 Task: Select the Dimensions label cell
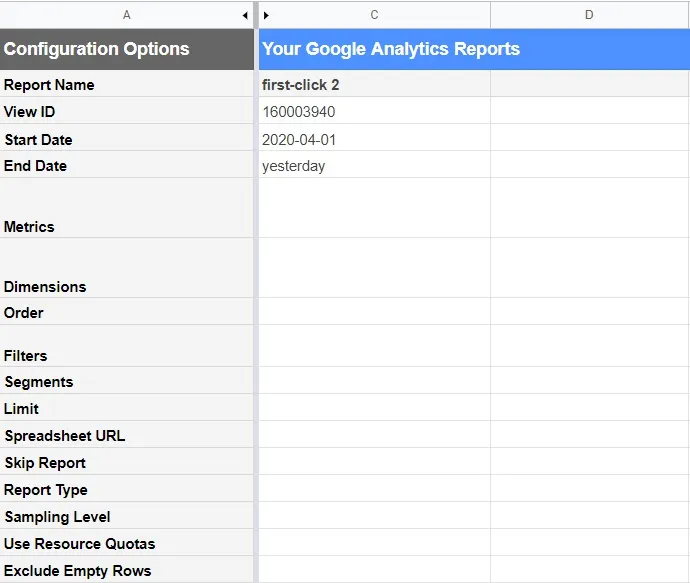click(x=127, y=268)
